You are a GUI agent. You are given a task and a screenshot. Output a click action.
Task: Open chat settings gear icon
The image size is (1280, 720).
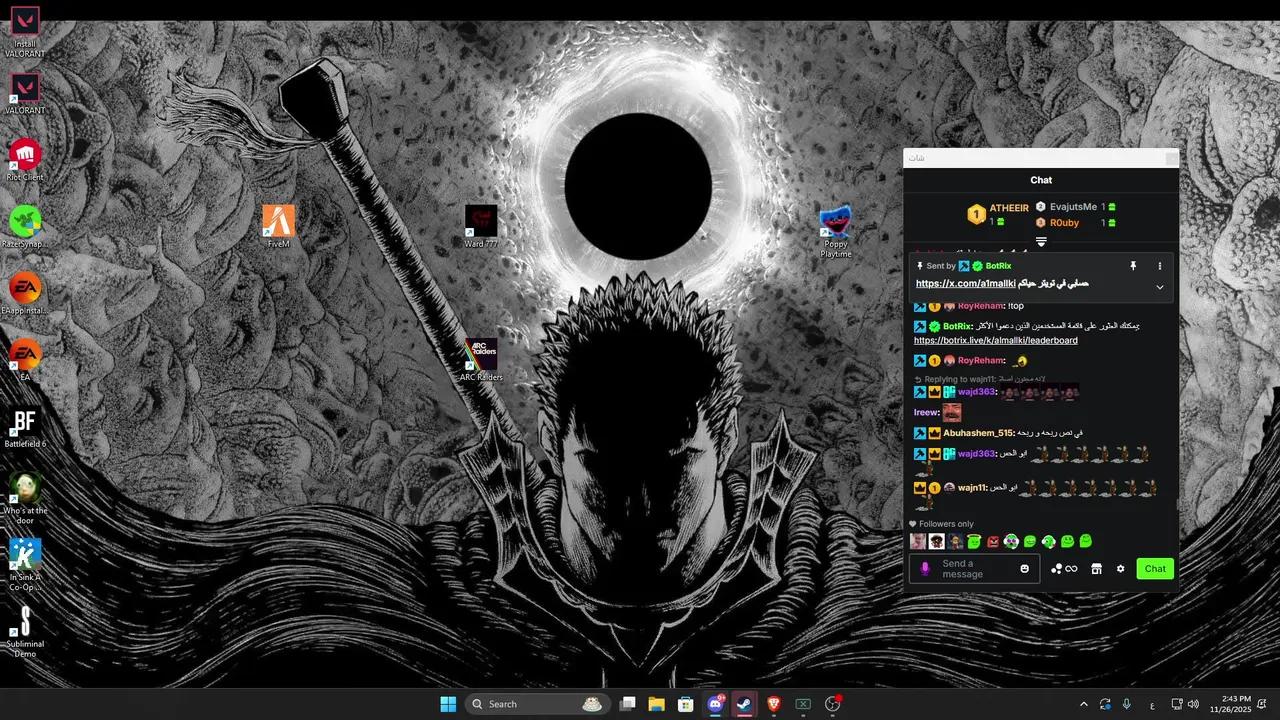coord(1120,569)
